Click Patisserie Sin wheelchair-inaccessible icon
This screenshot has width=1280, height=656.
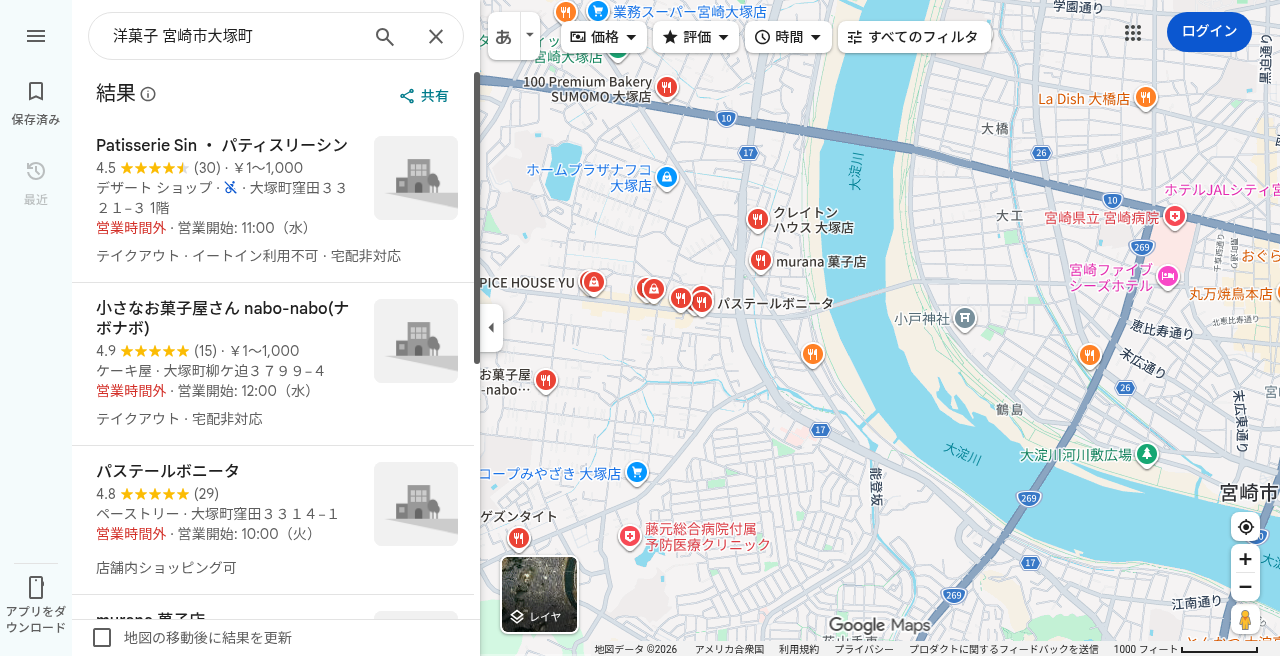(230, 187)
